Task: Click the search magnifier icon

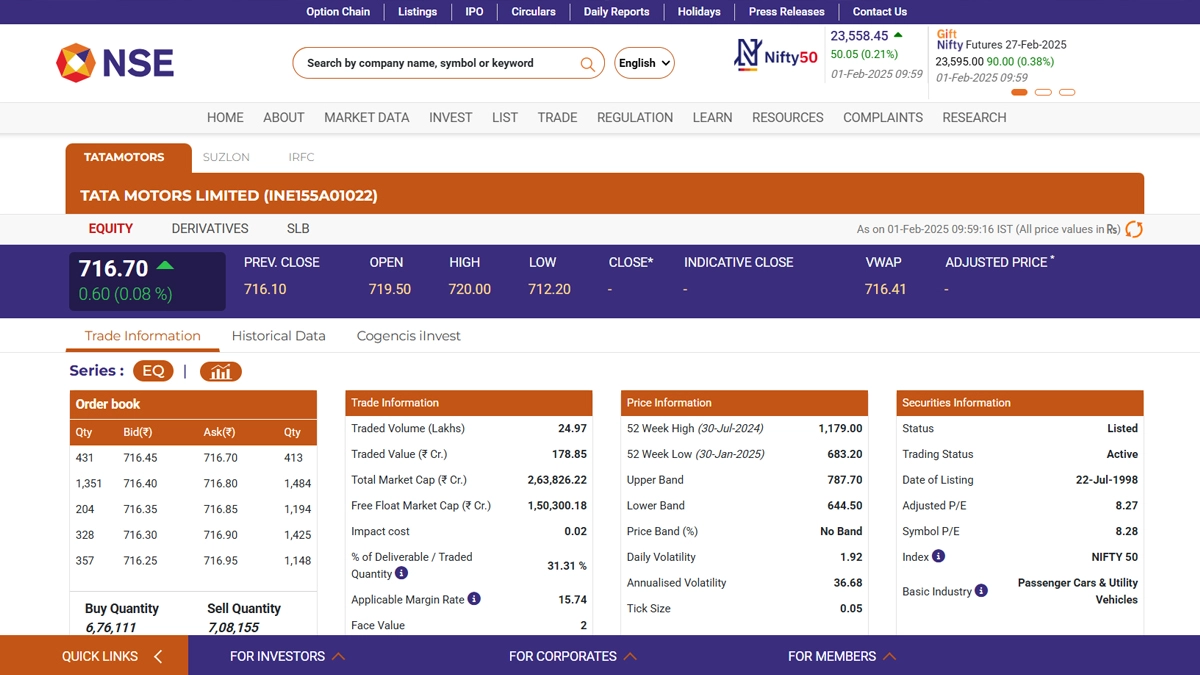Action: (x=588, y=64)
